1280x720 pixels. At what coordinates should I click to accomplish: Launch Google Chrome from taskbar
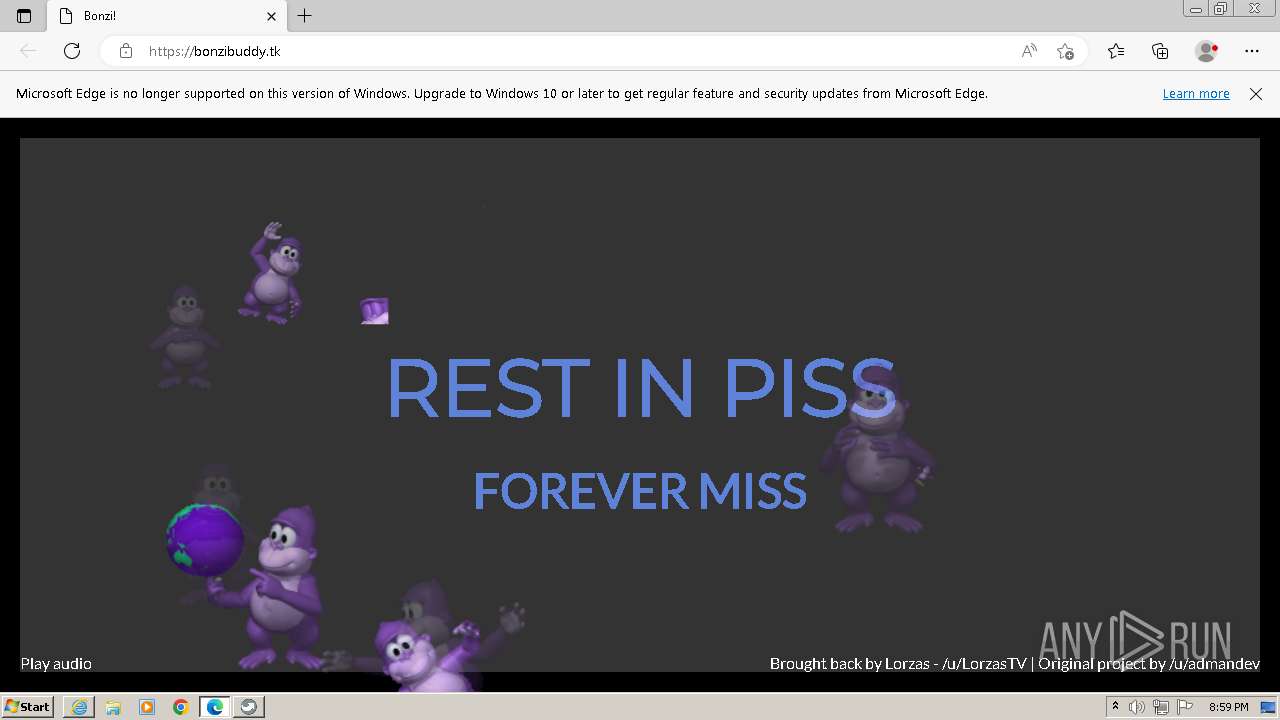tap(181, 707)
